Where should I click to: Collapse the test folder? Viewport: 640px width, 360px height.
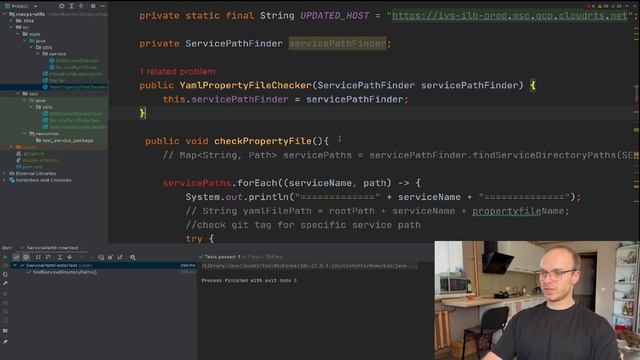click(18, 93)
